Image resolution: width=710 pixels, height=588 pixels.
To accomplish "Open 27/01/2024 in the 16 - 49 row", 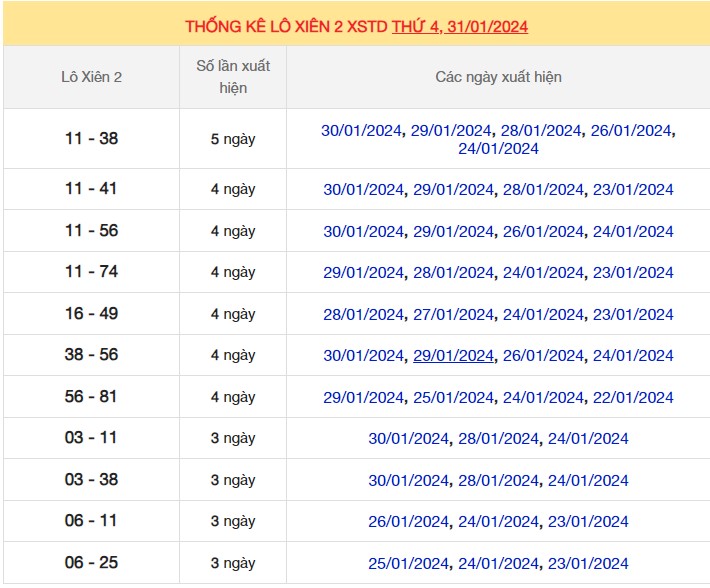I will coord(453,314).
